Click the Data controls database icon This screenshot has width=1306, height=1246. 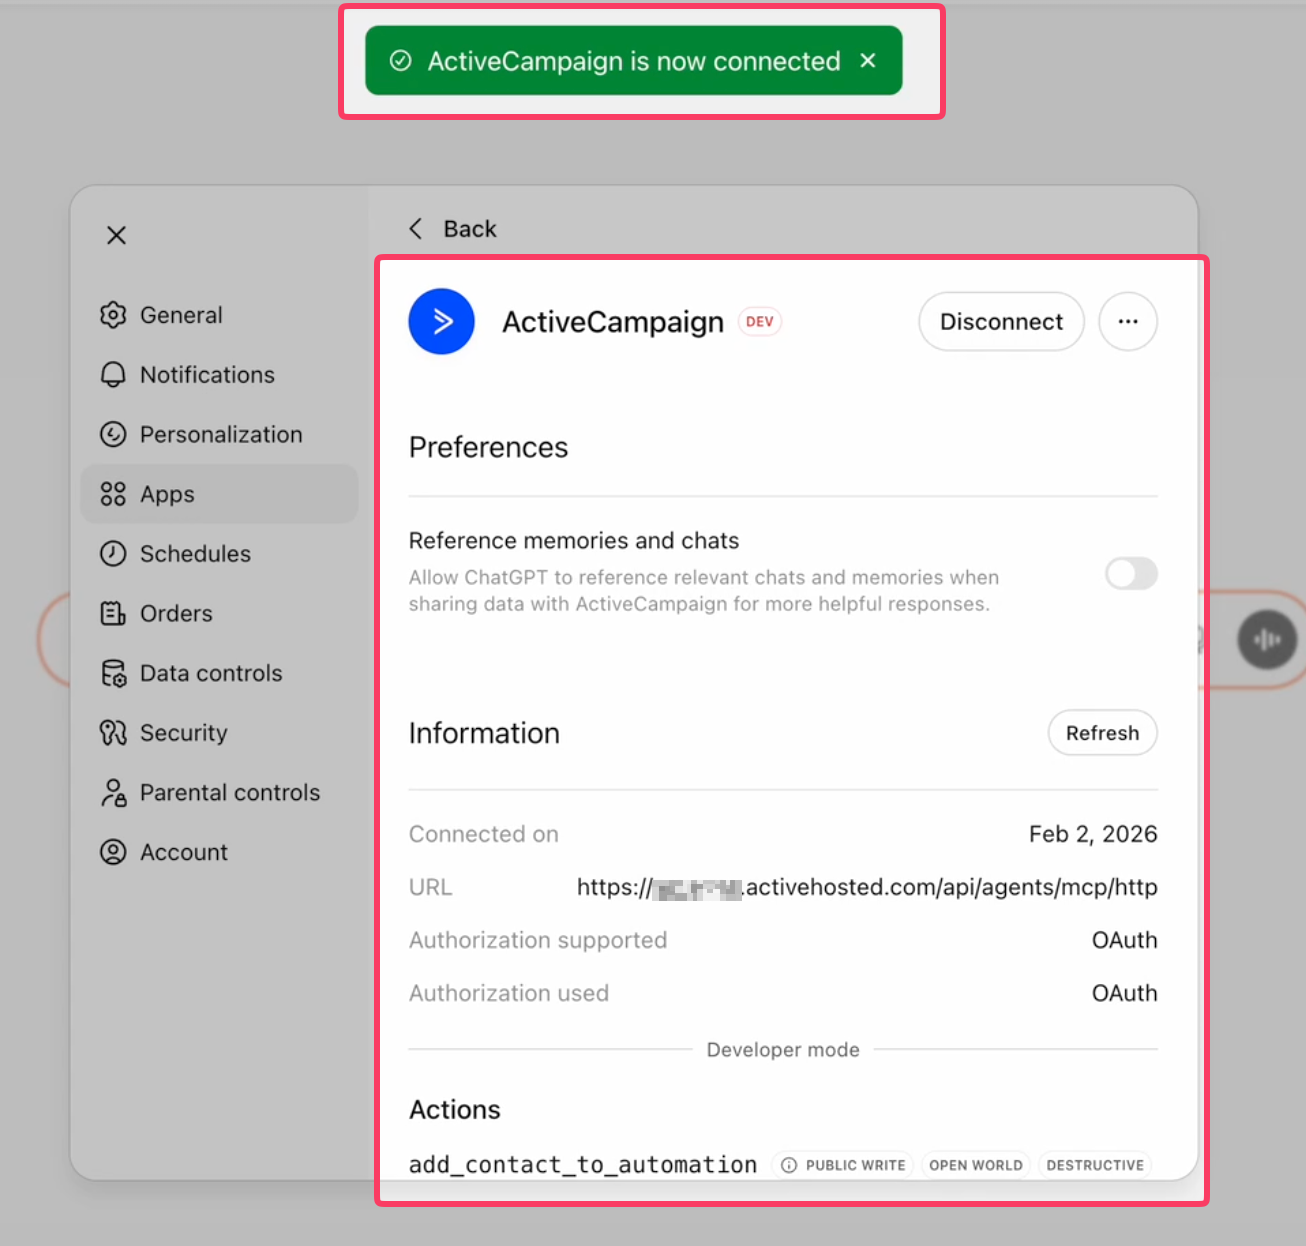tap(113, 673)
